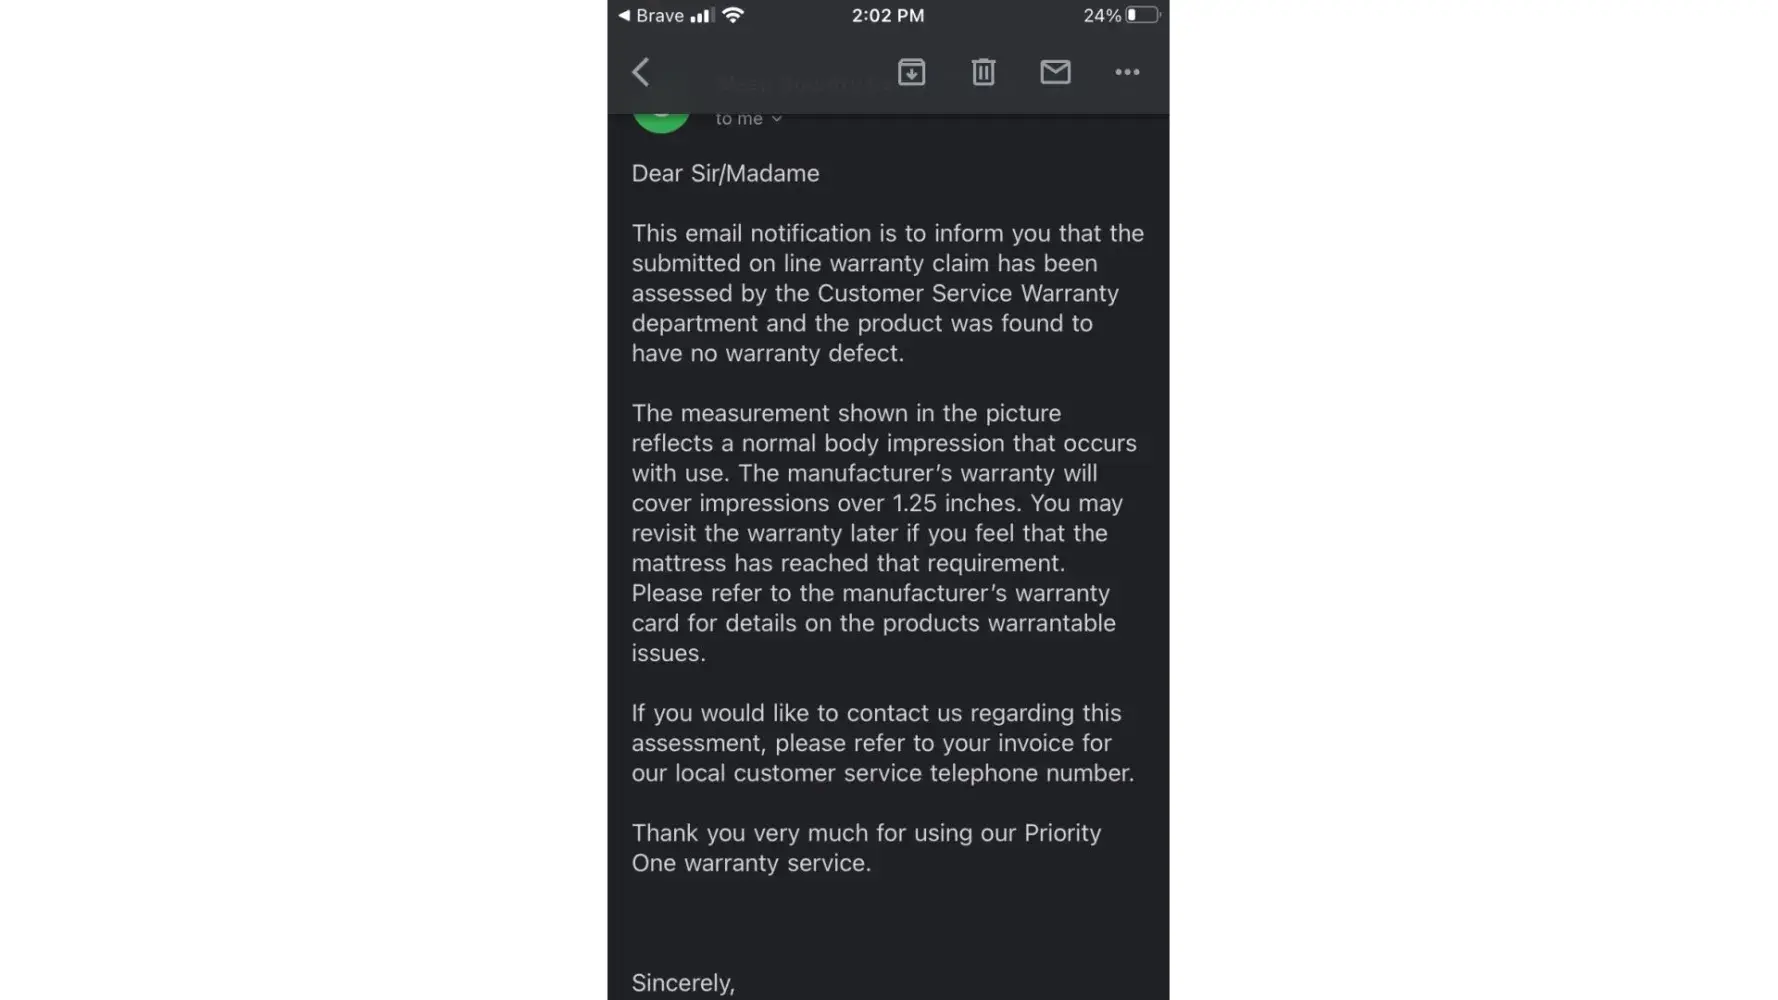Go back using the left chevron arrow

(x=641, y=72)
